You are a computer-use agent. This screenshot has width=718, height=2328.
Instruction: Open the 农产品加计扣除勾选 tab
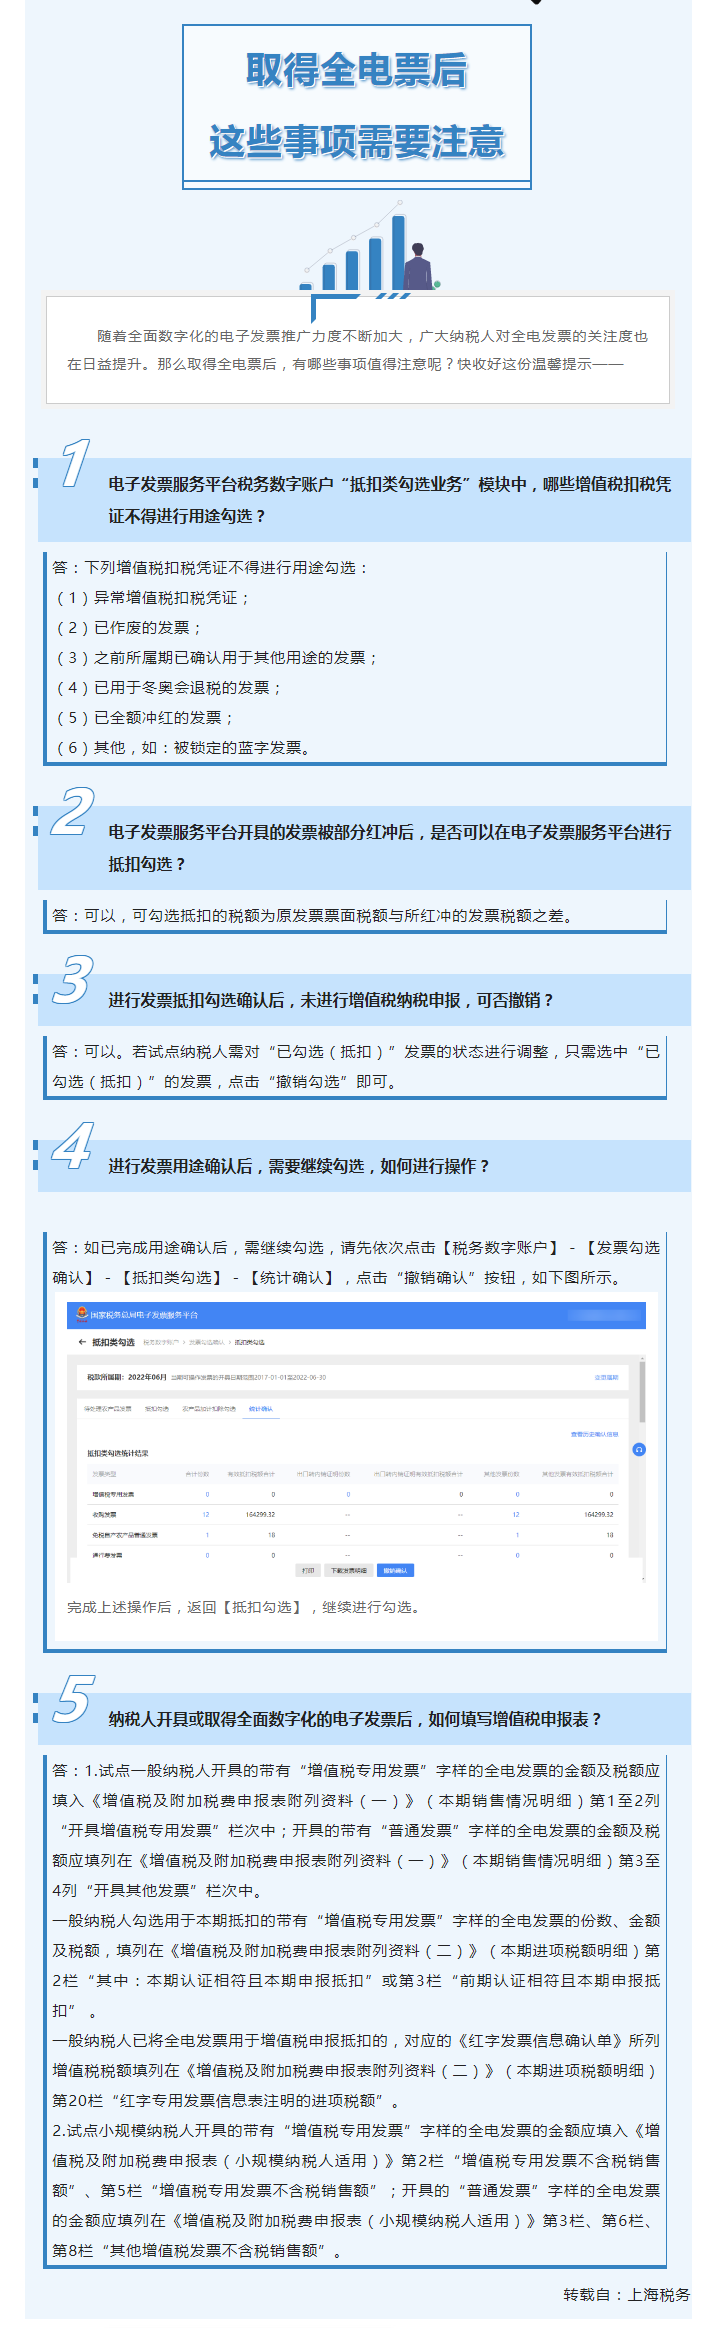[x=209, y=1409]
